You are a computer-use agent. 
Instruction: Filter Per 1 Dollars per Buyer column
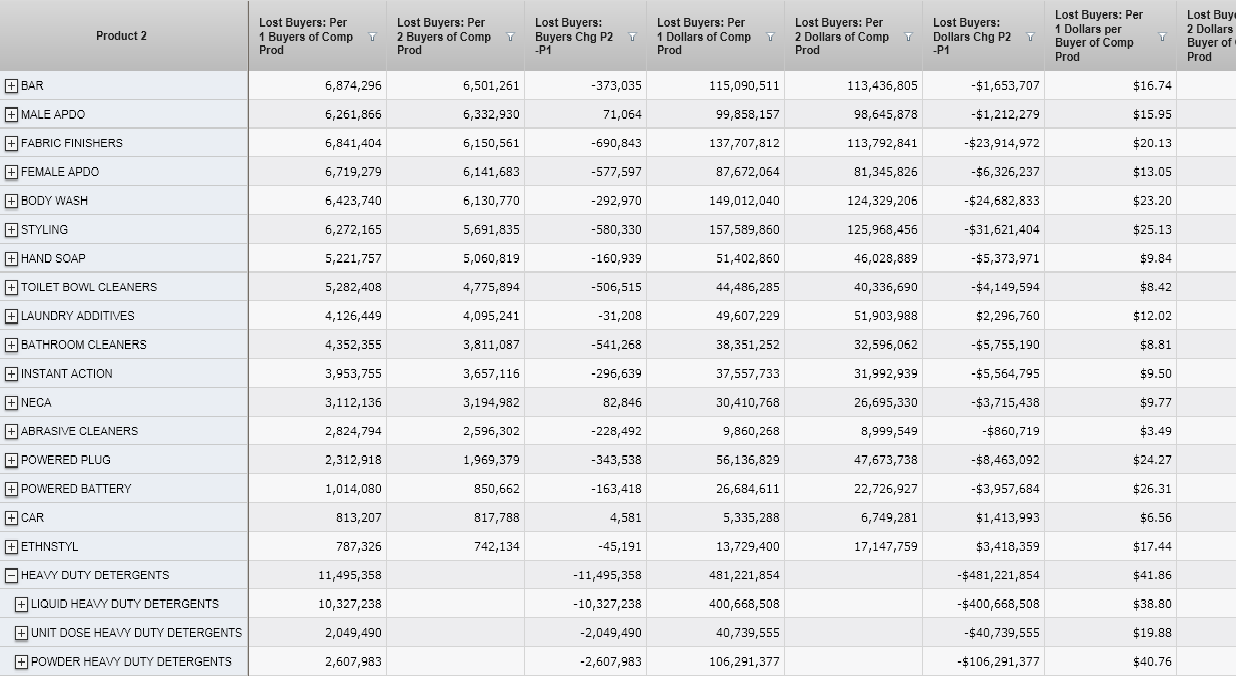point(1162,37)
